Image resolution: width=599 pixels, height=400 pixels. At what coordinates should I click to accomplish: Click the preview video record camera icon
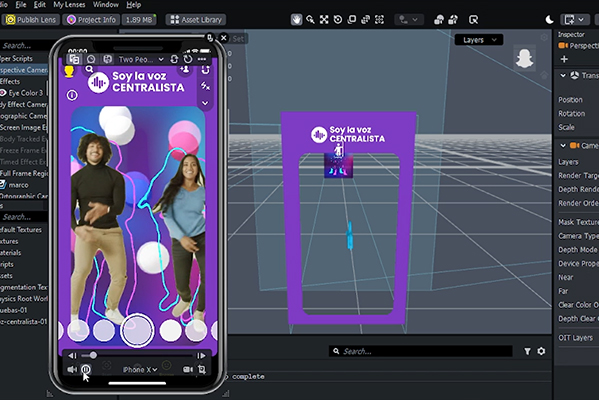[x=188, y=369]
